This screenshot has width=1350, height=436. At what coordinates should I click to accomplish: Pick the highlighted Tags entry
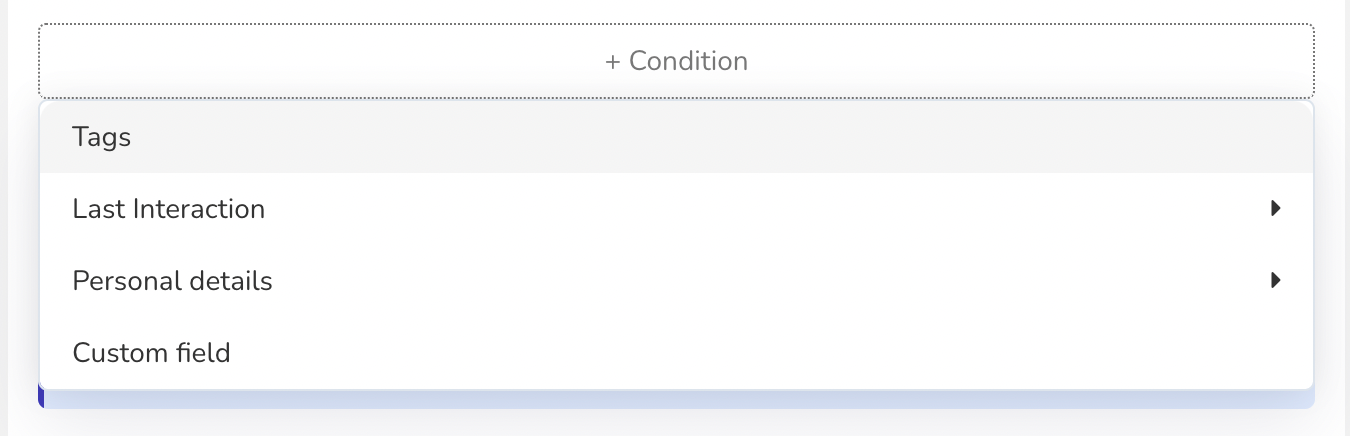click(x=676, y=137)
